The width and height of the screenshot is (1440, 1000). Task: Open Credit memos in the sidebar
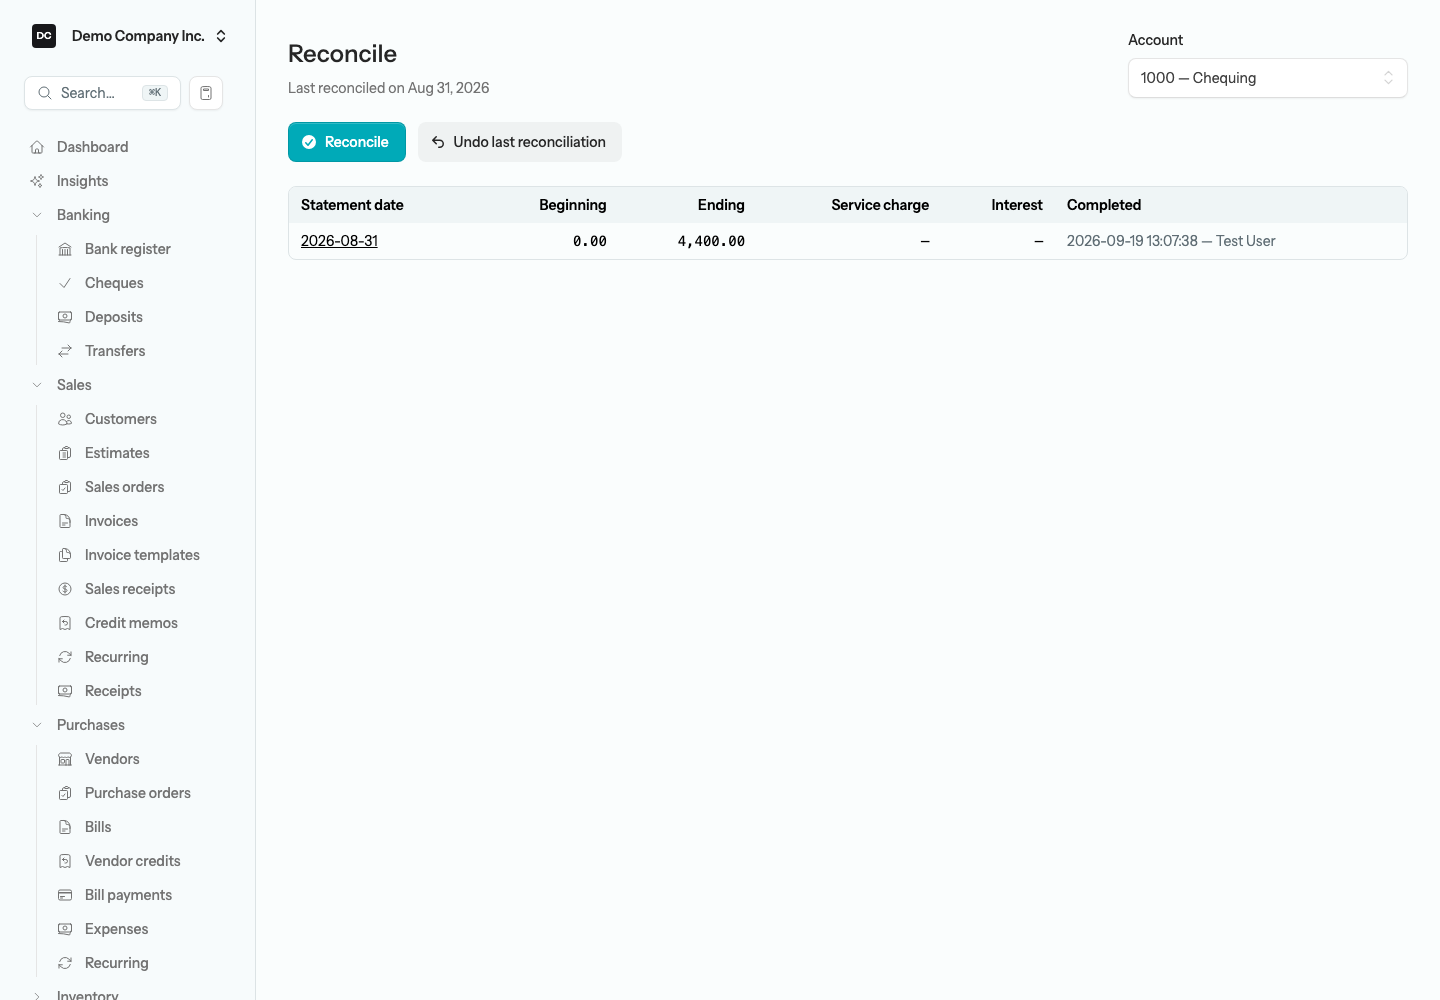point(131,623)
